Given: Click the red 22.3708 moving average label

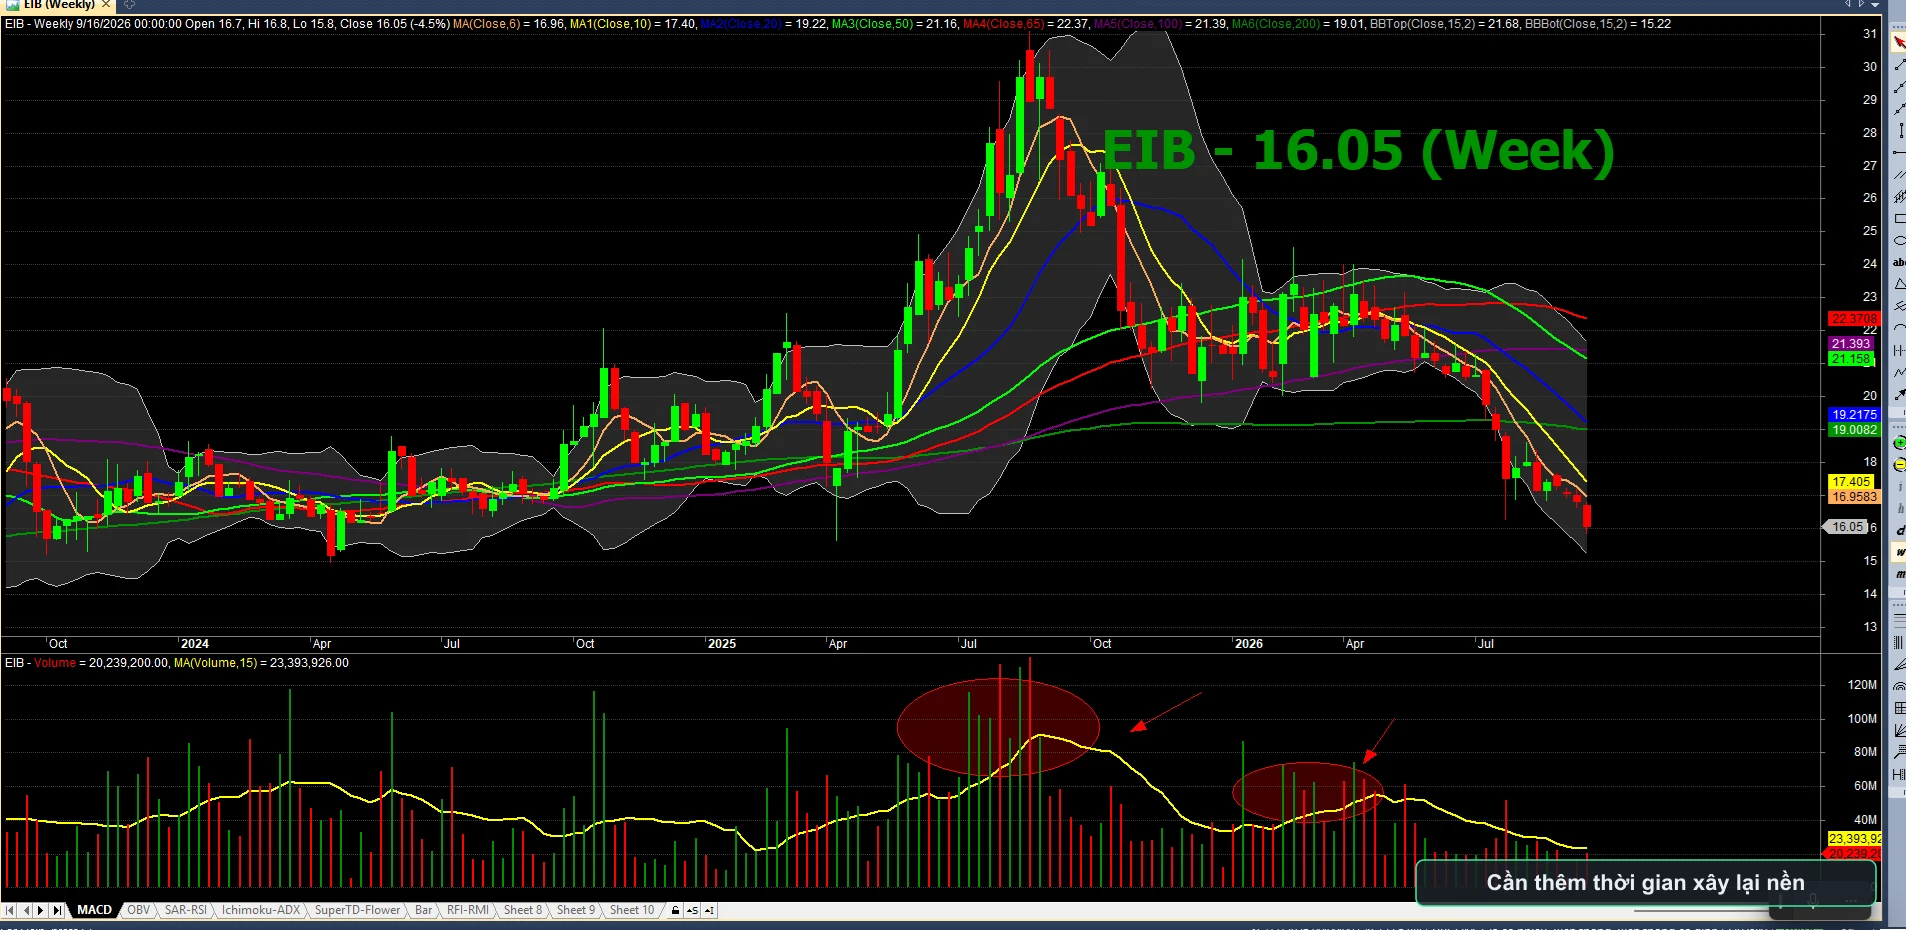Looking at the screenshot, I should click(1854, 319).
